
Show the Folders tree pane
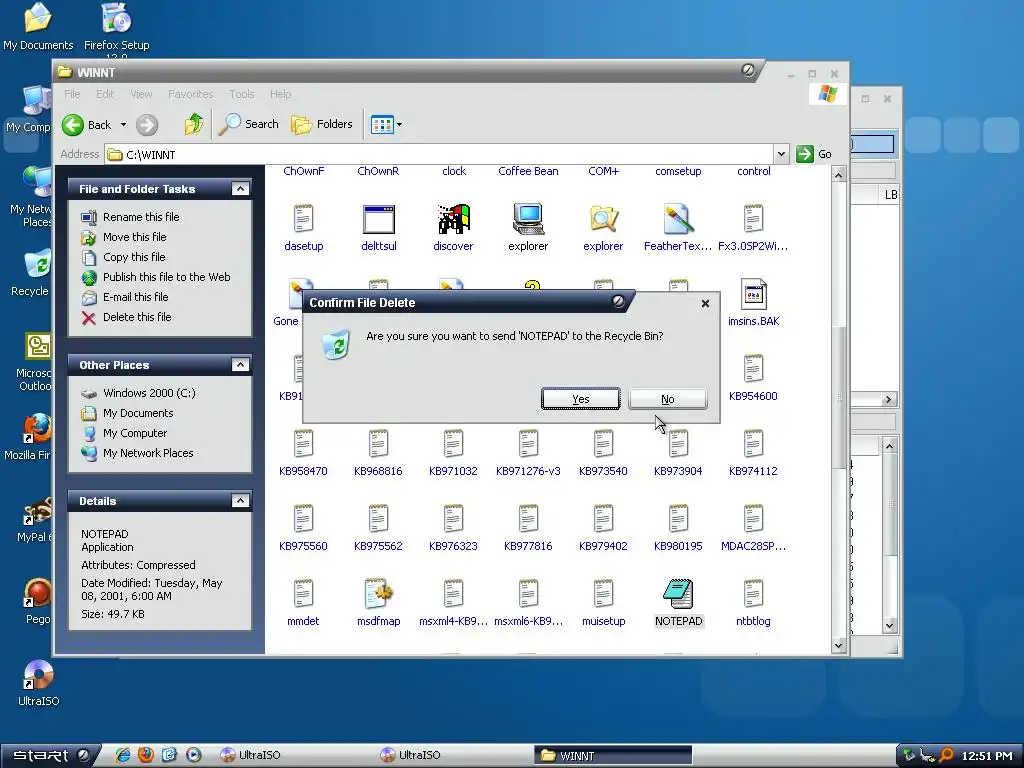[322, 124]
